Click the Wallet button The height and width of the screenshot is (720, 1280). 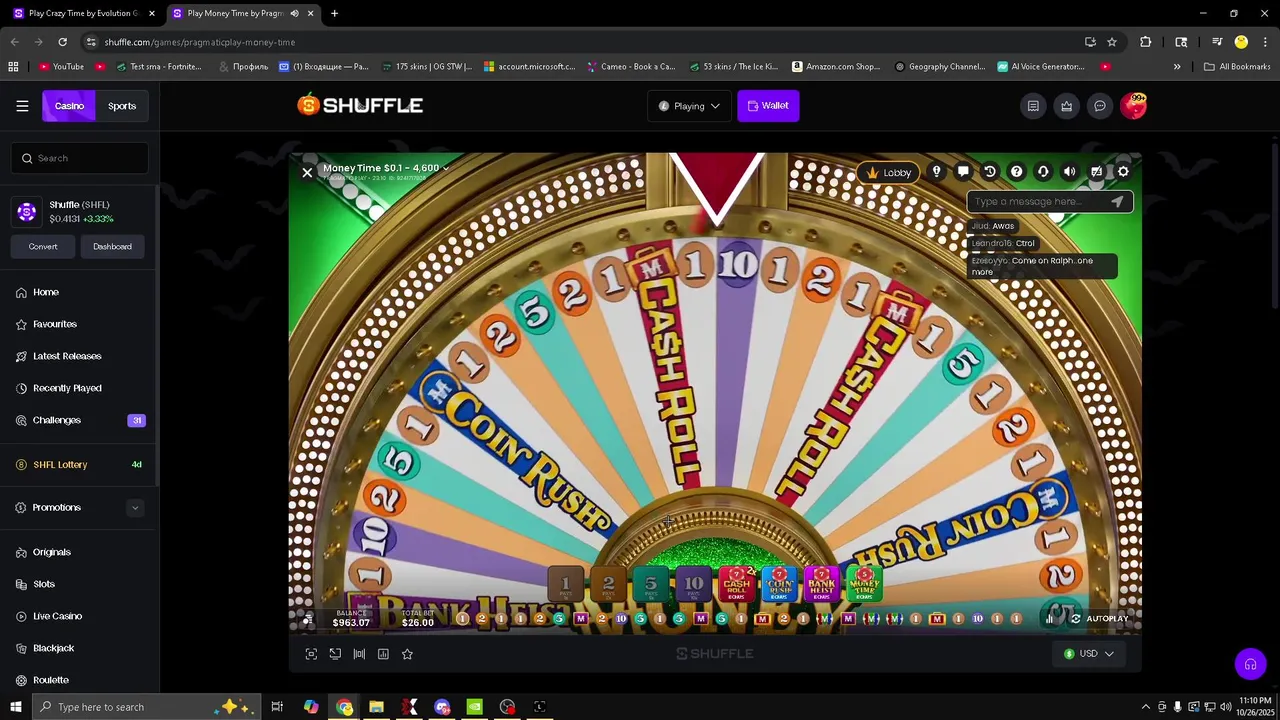[x=768, y=106]
